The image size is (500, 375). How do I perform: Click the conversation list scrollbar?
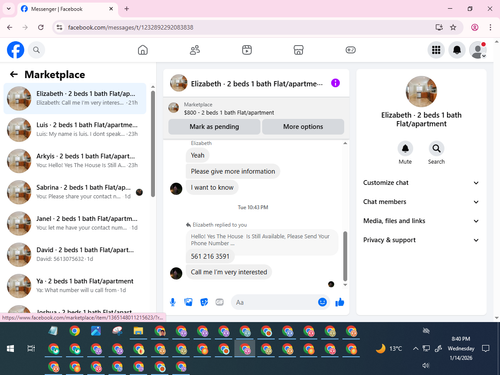pyautogui.click(x=153, y=143)
